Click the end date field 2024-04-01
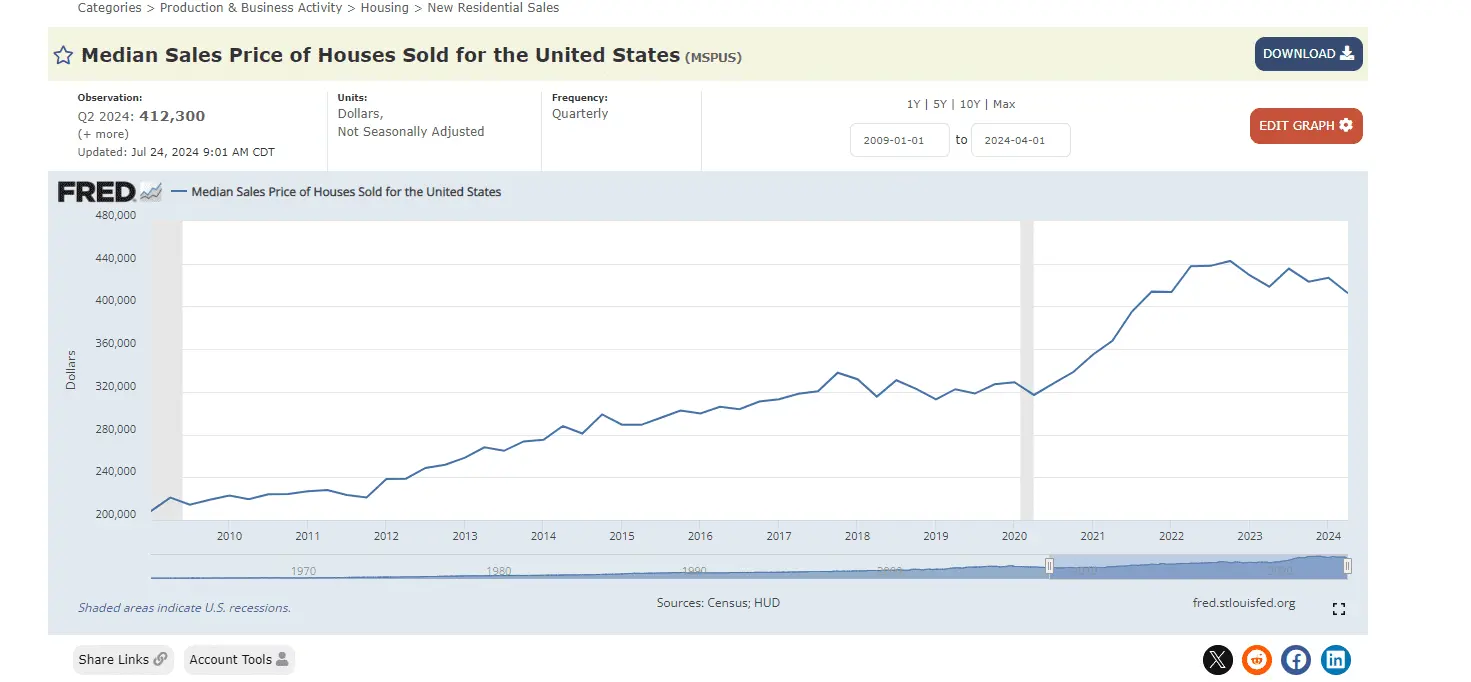The image size is (1471, 682). pyautogui.click(x=1020, y=140)
